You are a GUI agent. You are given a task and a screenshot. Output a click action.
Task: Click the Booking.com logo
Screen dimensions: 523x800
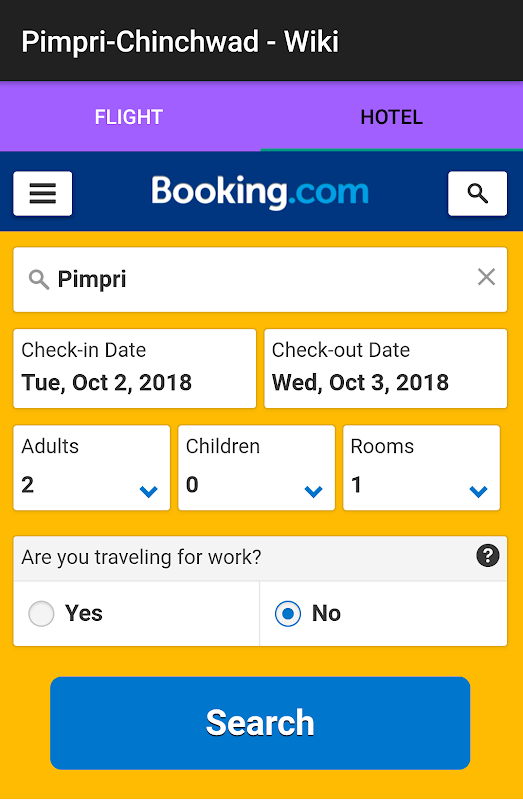coord(260,192)
